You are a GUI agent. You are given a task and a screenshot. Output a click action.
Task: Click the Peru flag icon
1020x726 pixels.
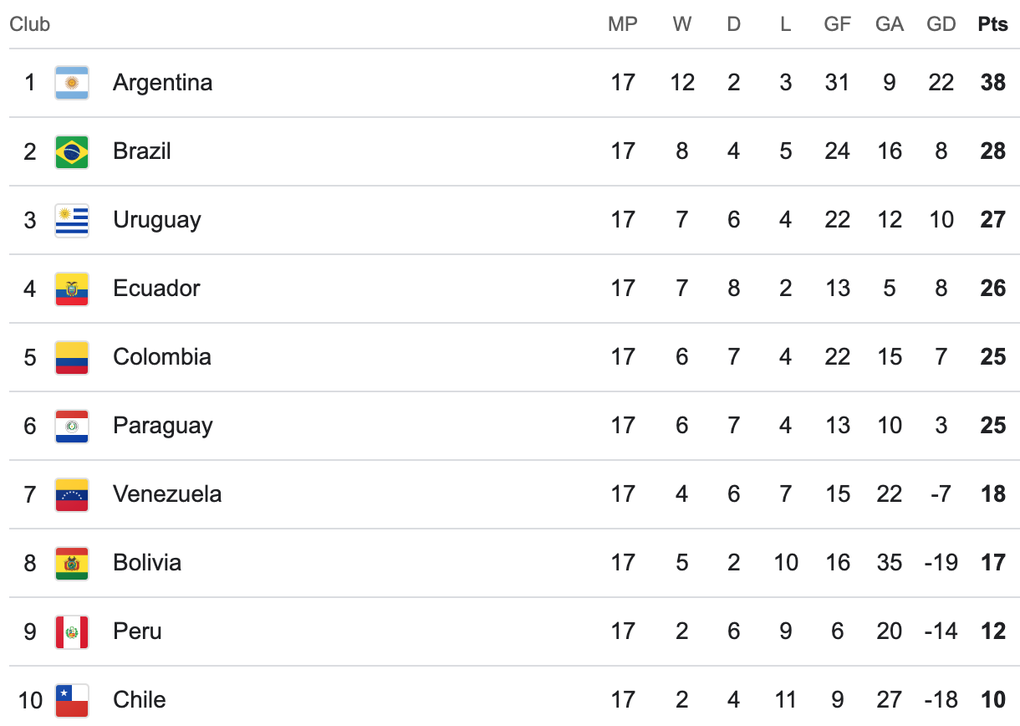coord(72,631)
